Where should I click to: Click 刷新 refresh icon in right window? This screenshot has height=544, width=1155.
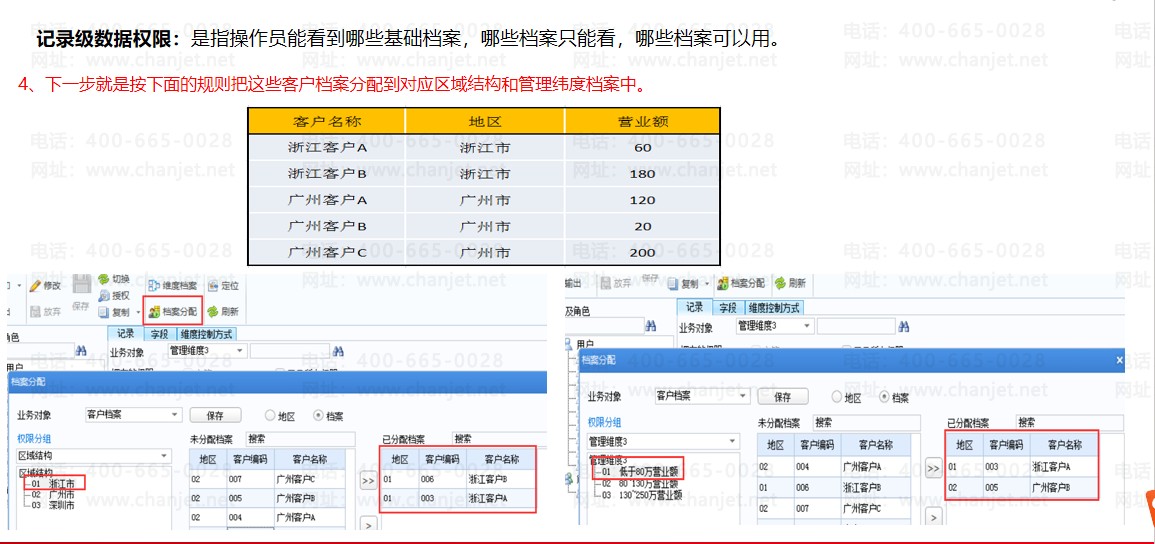pos(788,284)
